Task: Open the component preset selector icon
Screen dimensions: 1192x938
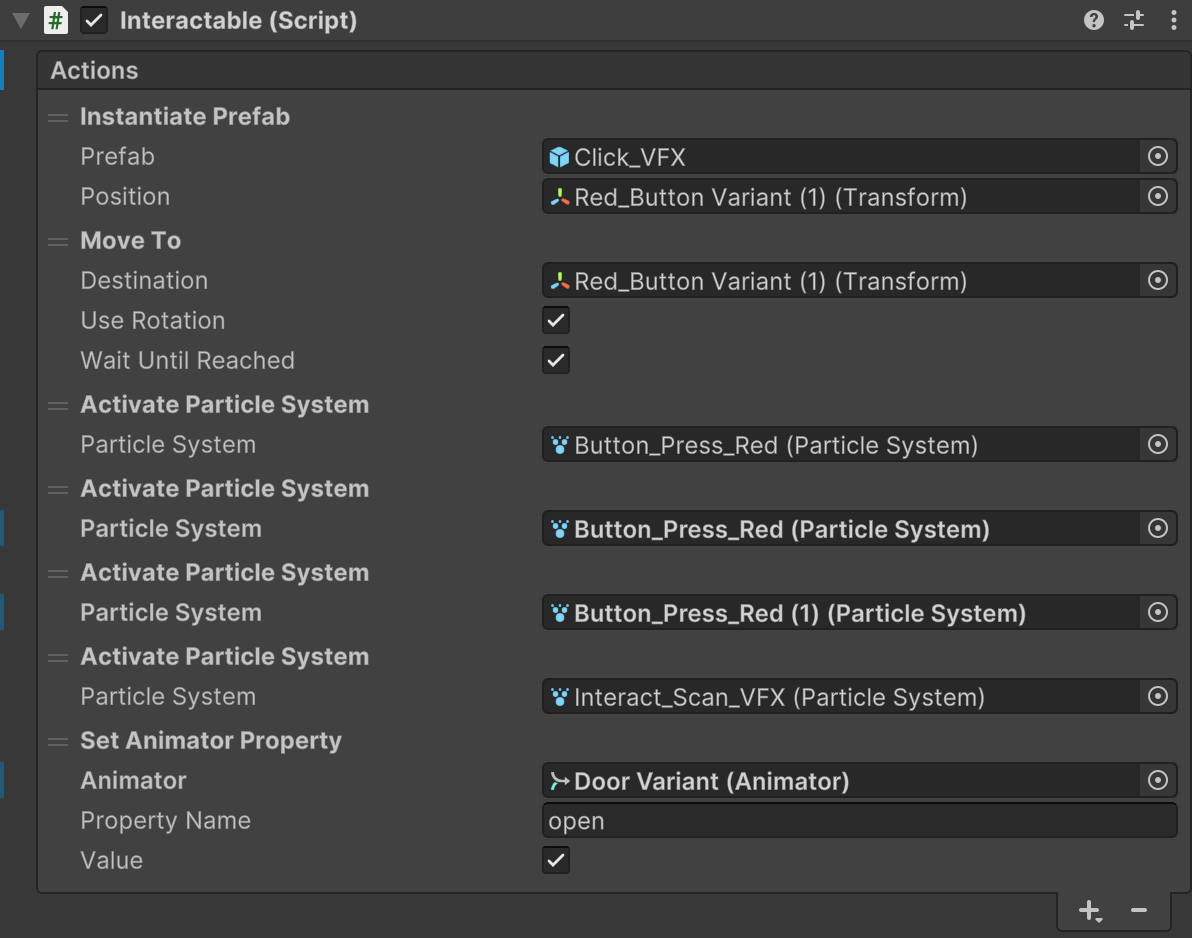Action: click(1134, 20)
